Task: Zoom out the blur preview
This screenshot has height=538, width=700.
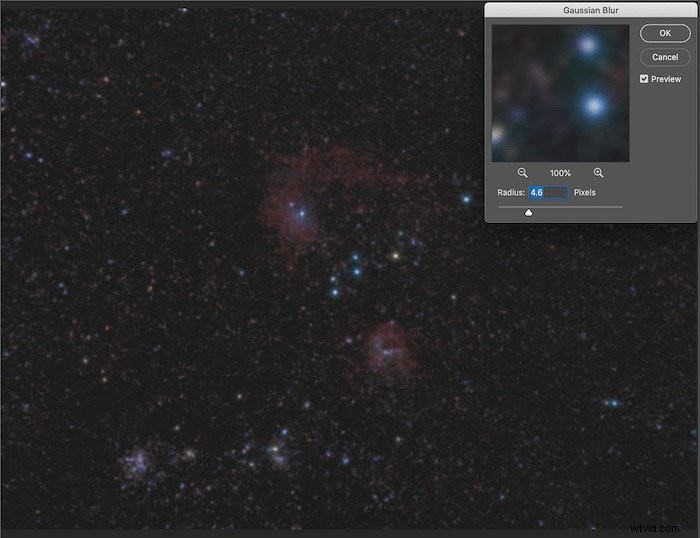Action: 522,172
